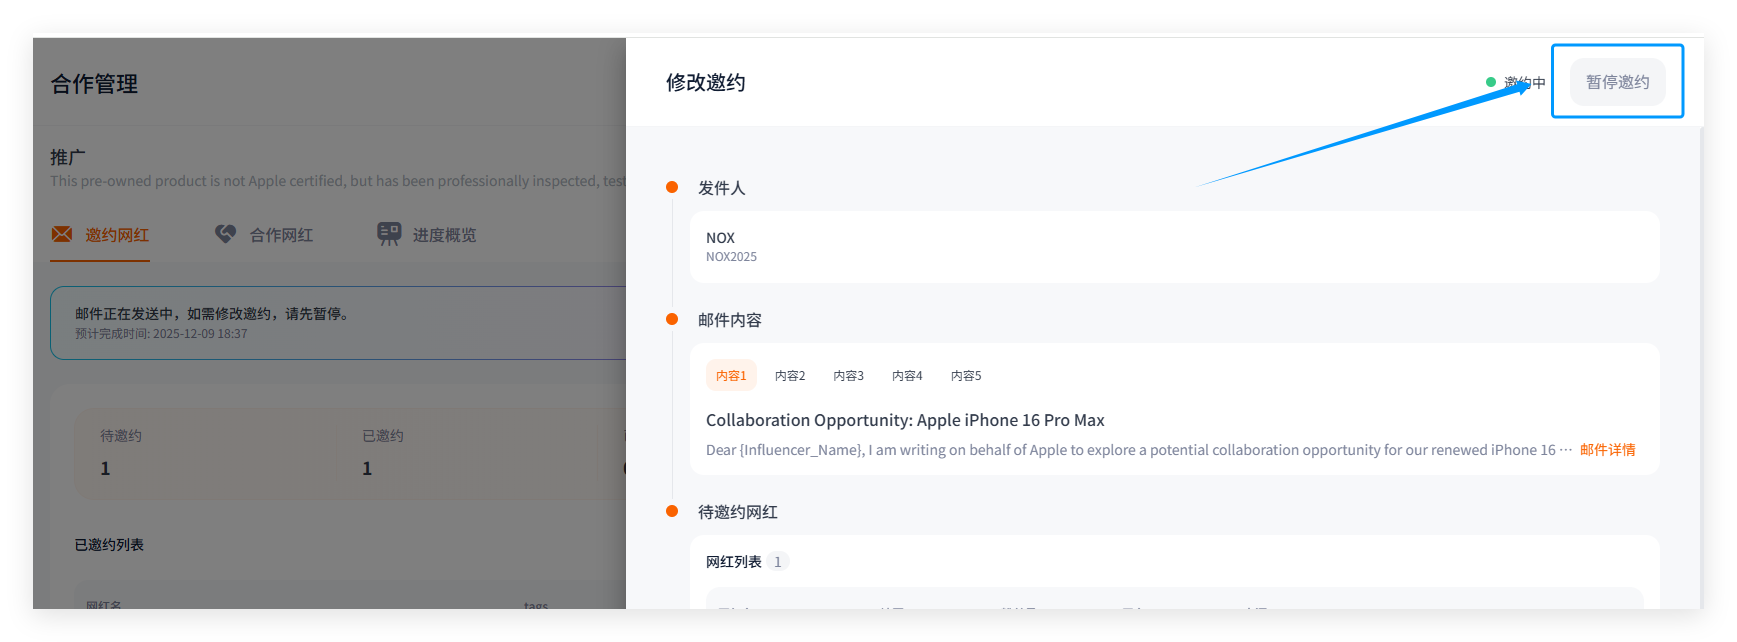Select the 内容1 tab

pyautogui.click(x=731, y=376)
